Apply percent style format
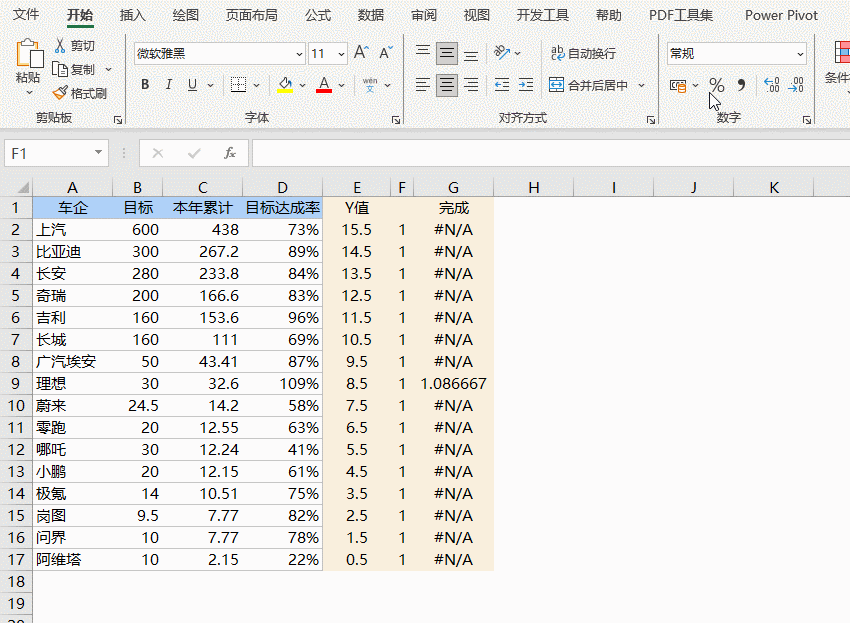 [x=717, y=85]
